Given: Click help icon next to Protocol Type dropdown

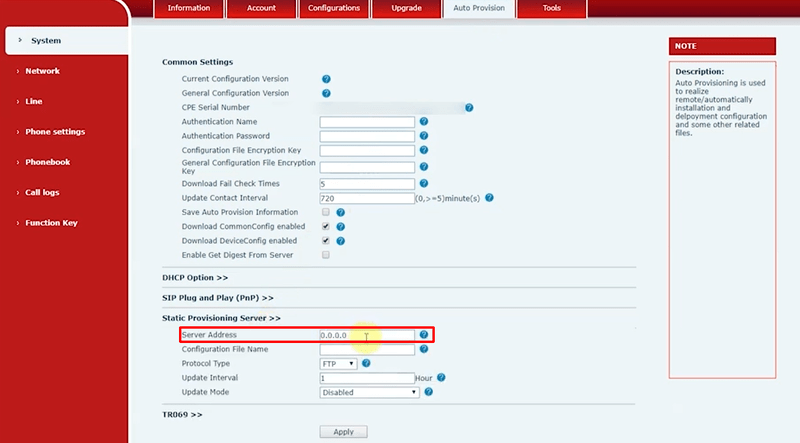Looking at the screenshot, I should coord(366,364).
